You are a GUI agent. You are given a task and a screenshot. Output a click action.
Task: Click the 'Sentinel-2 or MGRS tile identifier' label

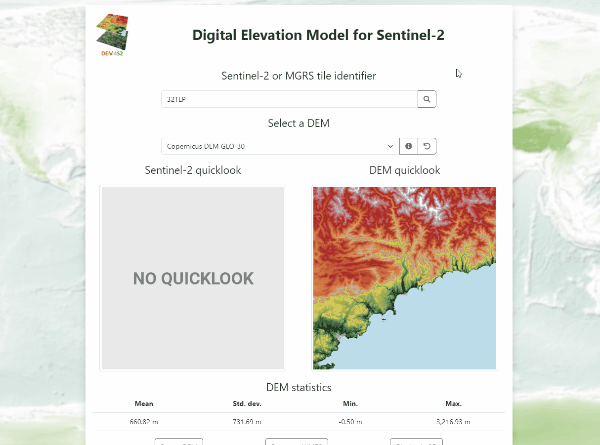(x=298, y=76)
